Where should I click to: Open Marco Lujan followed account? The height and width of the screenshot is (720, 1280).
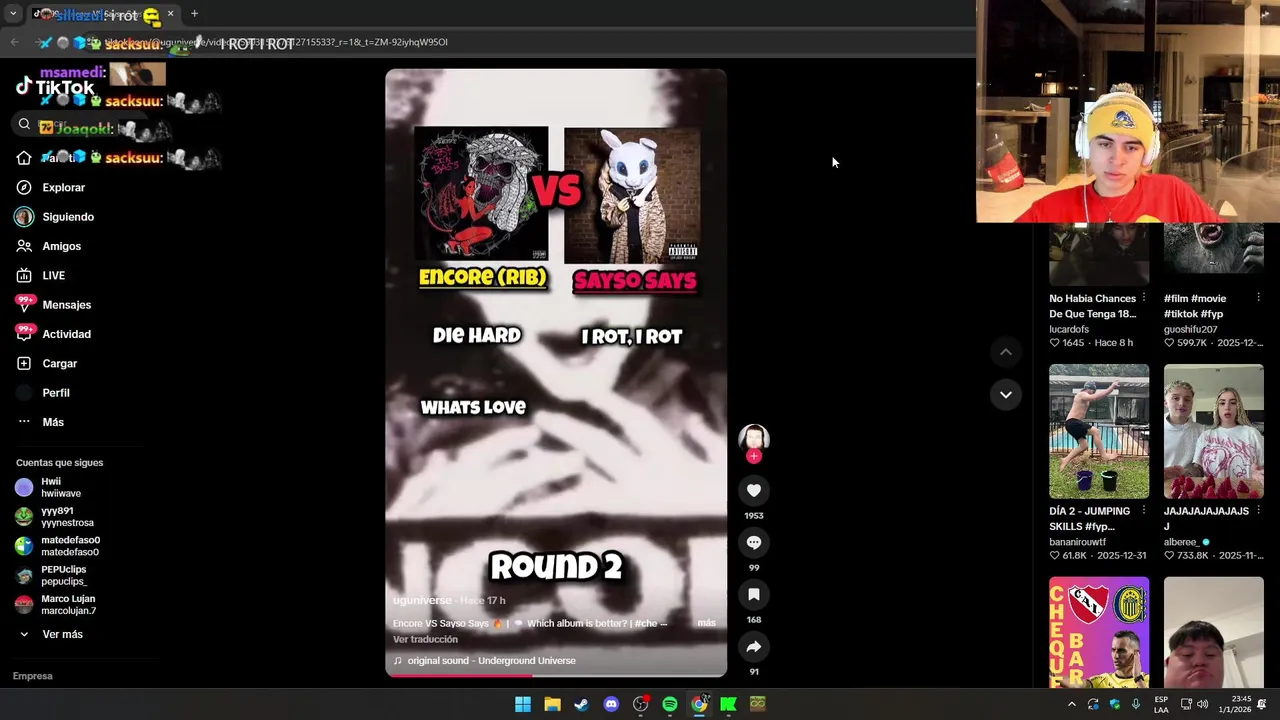click(68, 605)
